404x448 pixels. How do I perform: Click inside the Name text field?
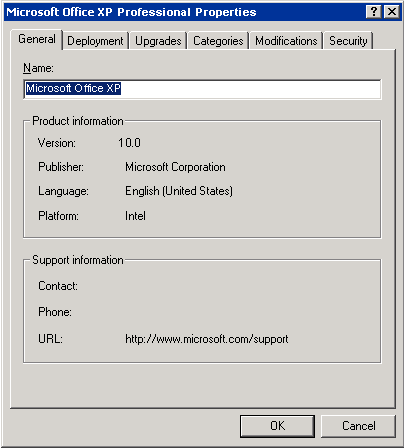(202, 89)
